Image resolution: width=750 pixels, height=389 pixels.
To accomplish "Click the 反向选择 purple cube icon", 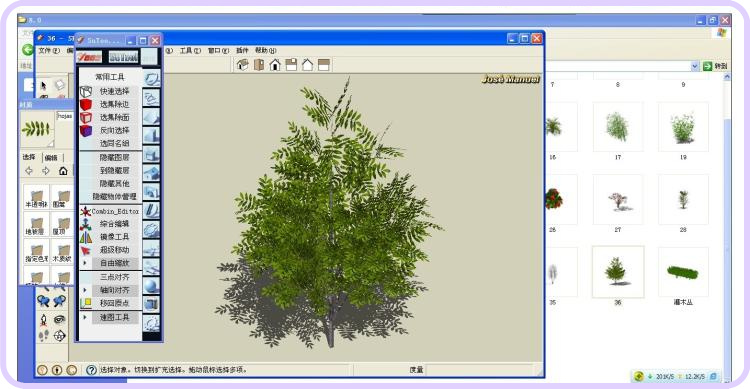I will pos(86,130).
